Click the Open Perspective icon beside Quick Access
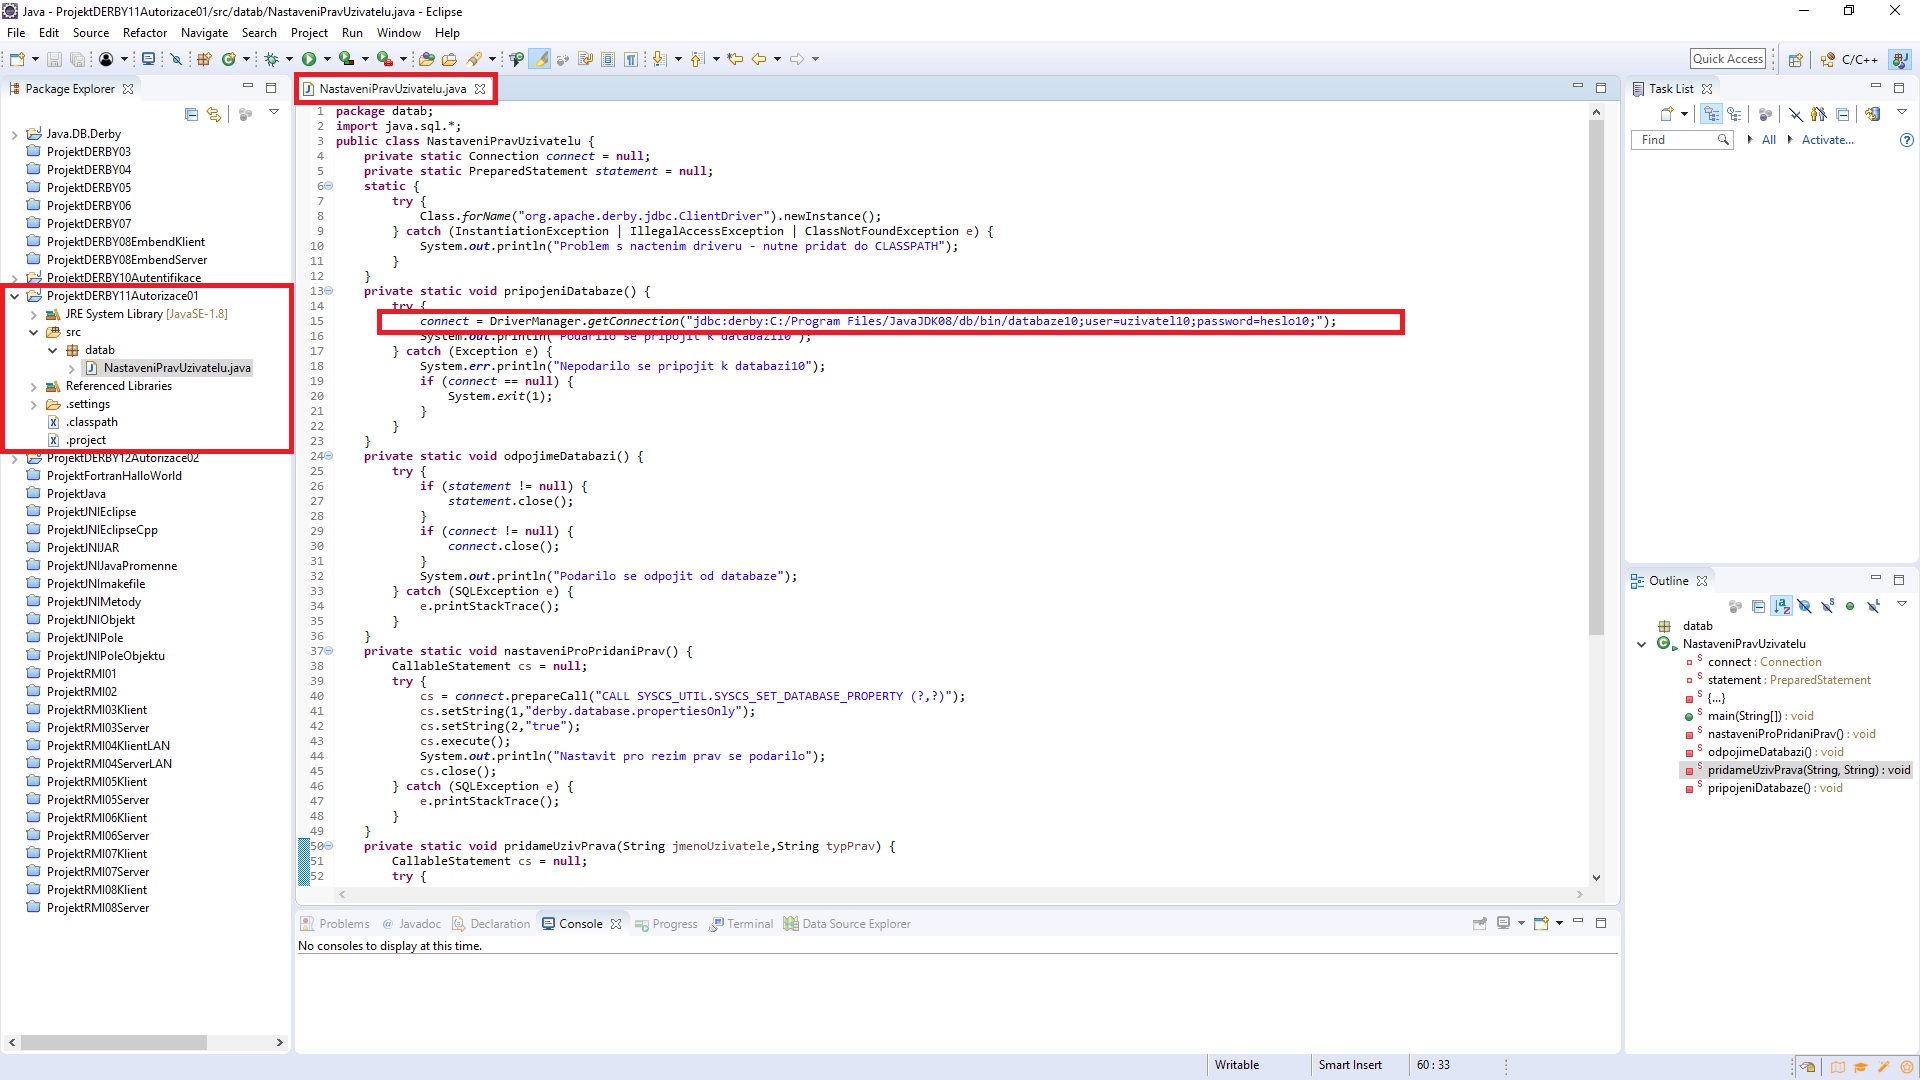Screen dimensions: 1920x1080 tap(1795, 59)
